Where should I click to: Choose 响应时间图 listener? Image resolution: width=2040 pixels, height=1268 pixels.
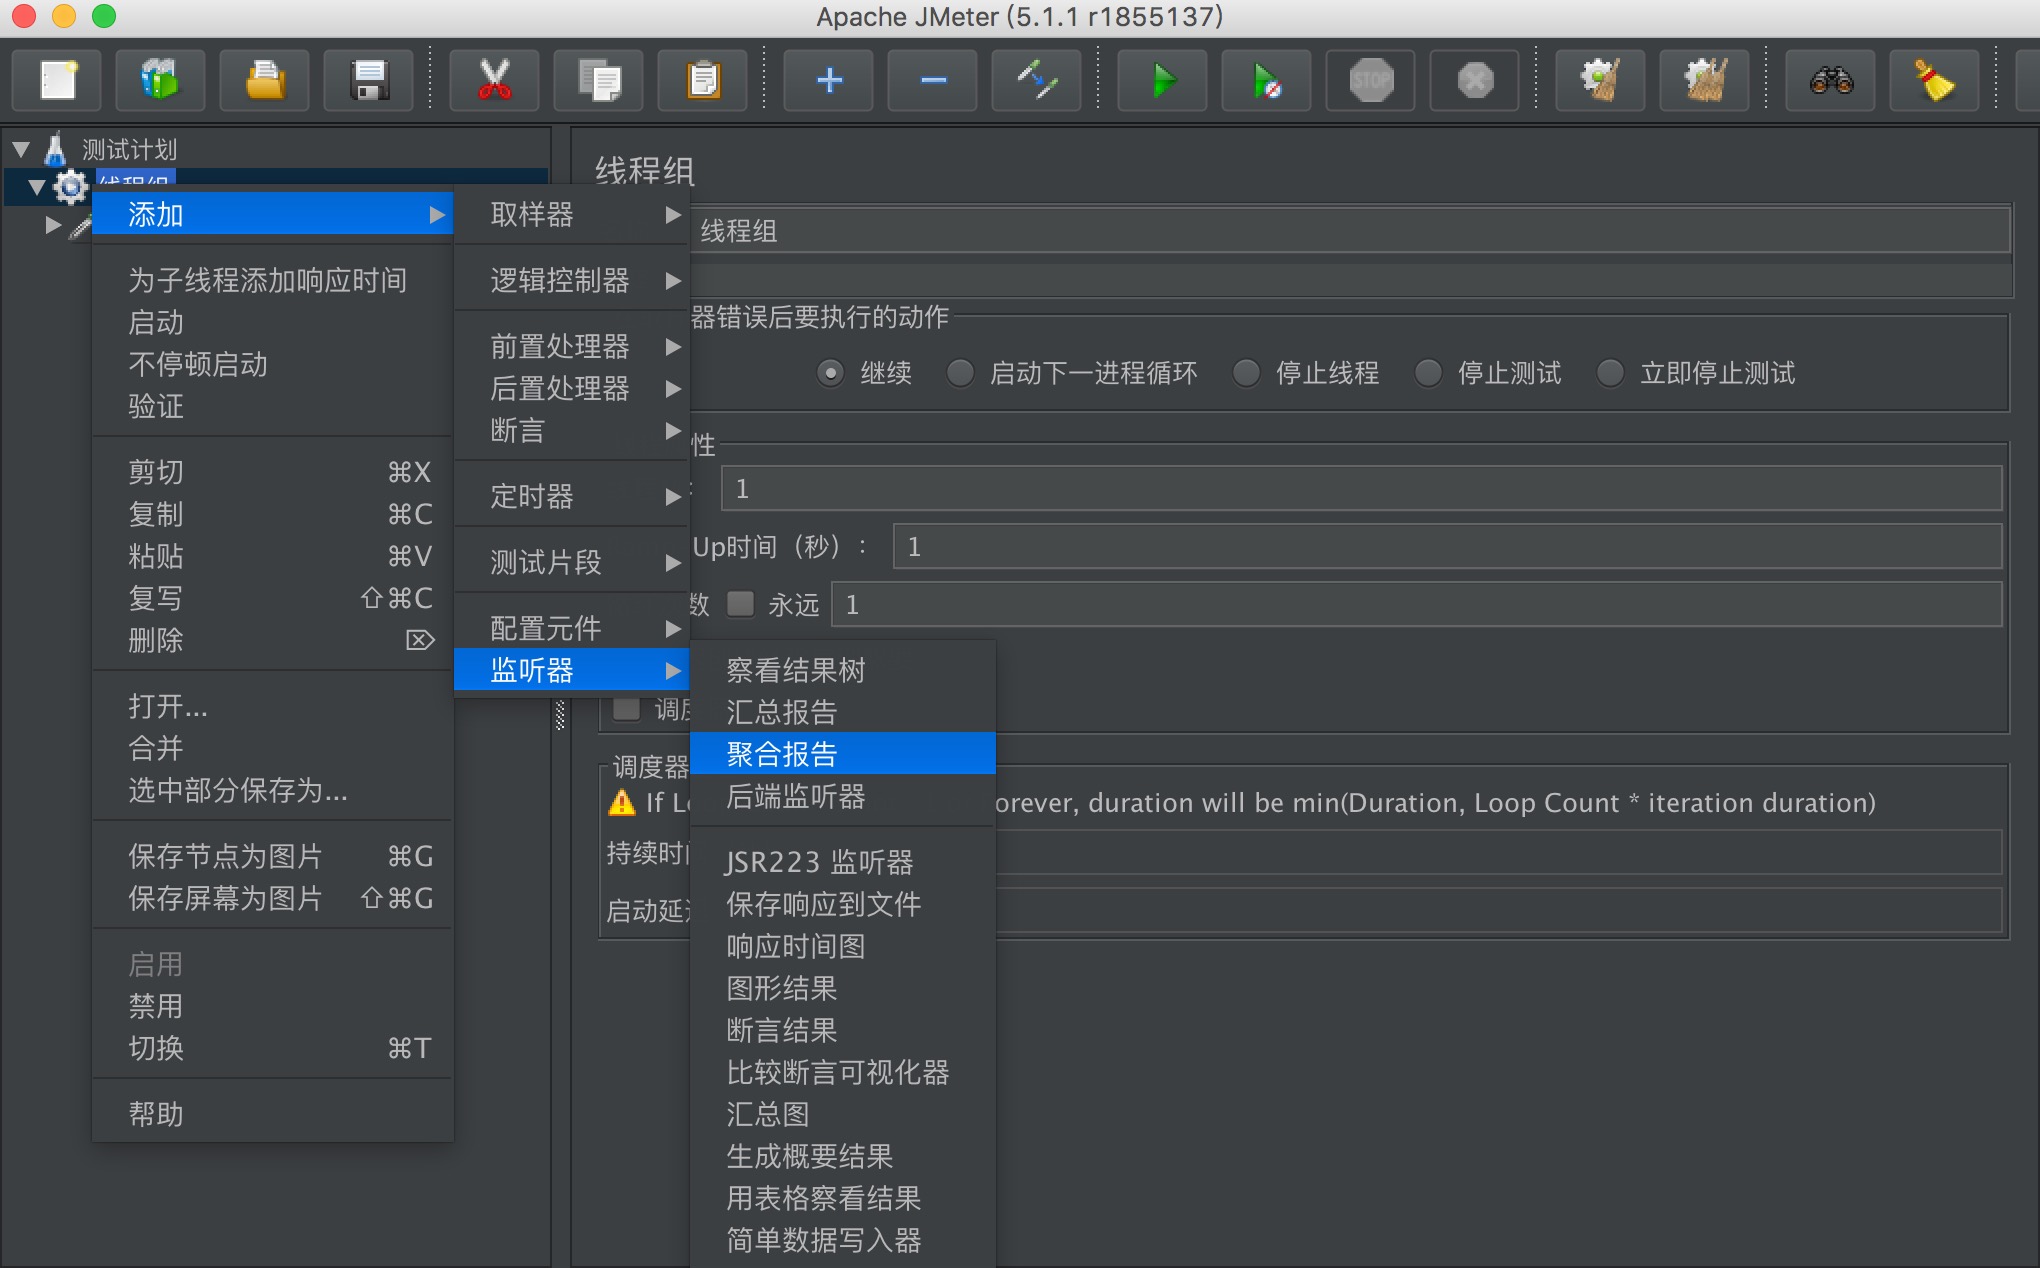point(843,946)
